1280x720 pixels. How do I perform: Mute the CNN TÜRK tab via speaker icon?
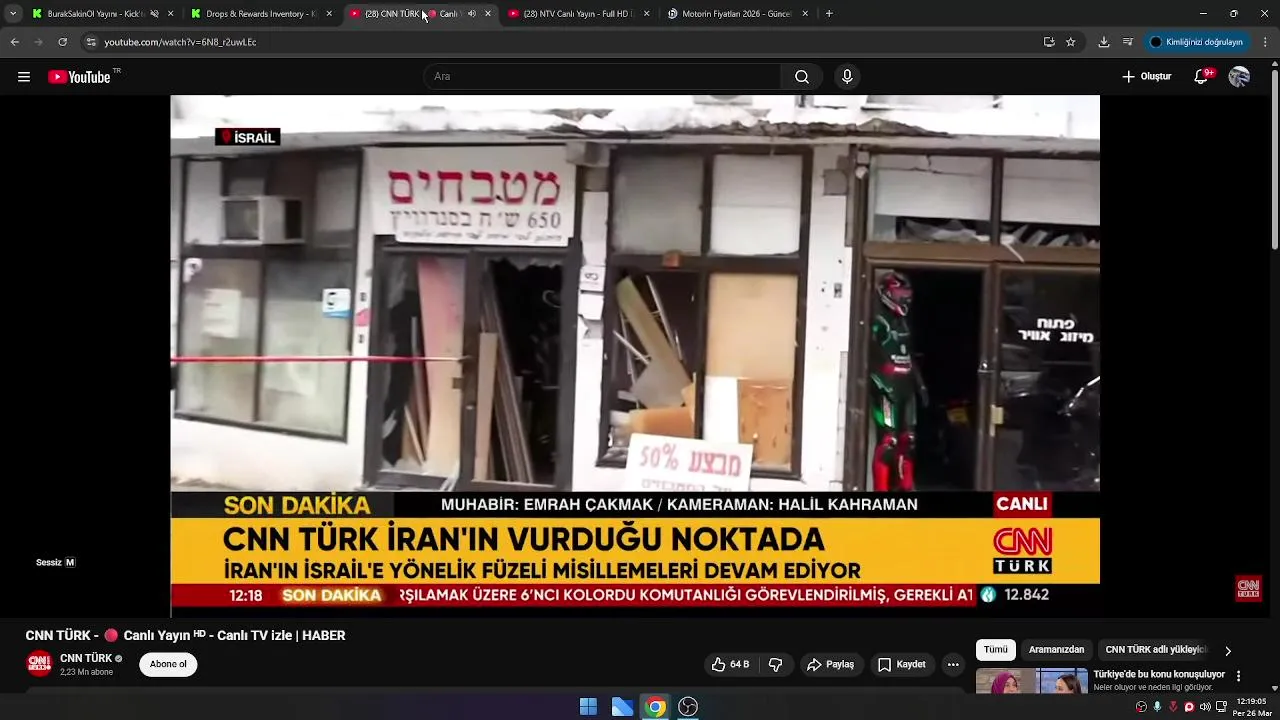tap(472, 14)
